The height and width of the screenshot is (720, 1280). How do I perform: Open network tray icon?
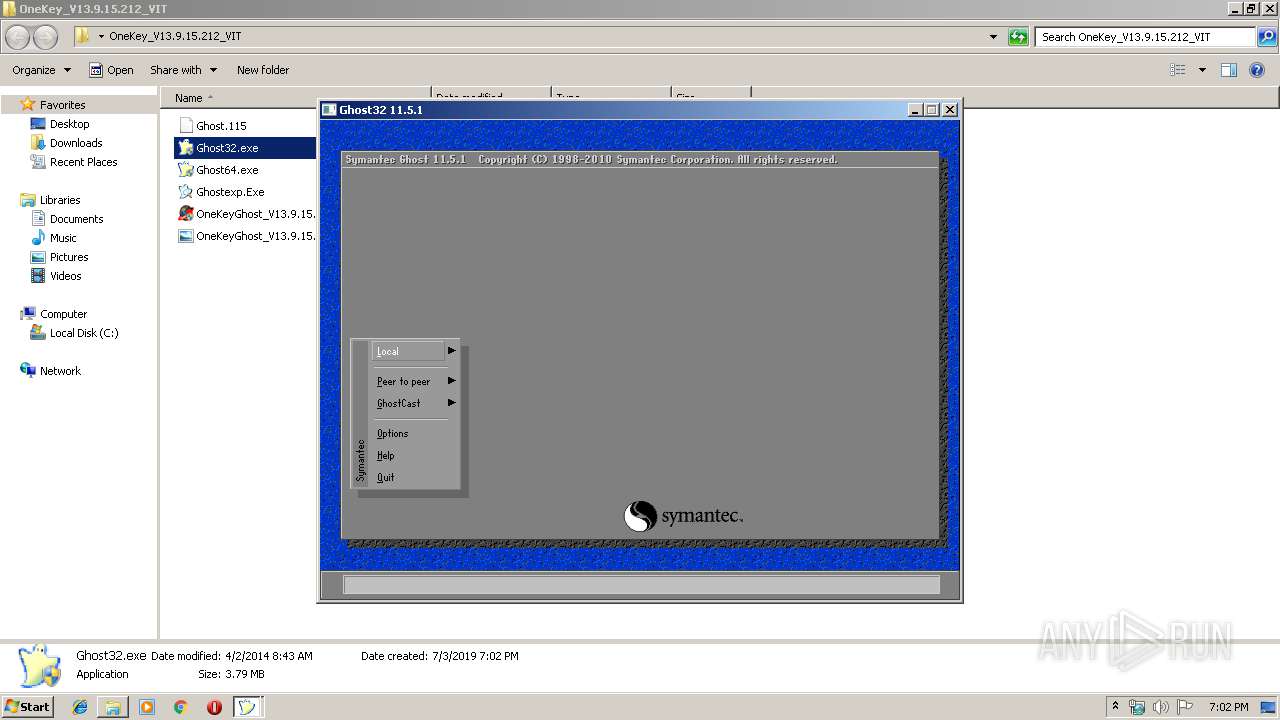pyautogui.click(x=1137, y=707)
